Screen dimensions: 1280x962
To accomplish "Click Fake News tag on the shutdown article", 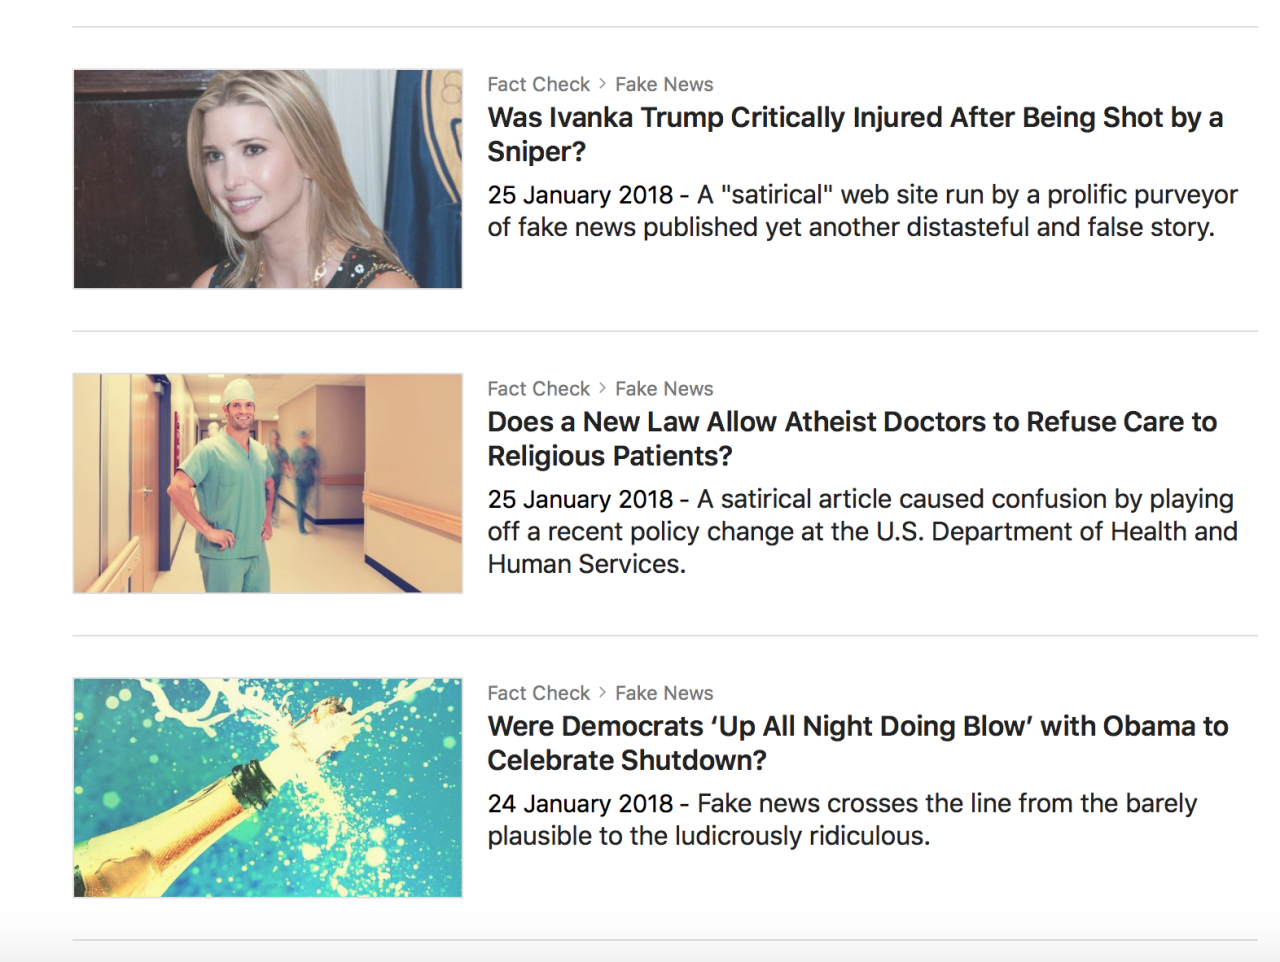I will click(664, 692).
